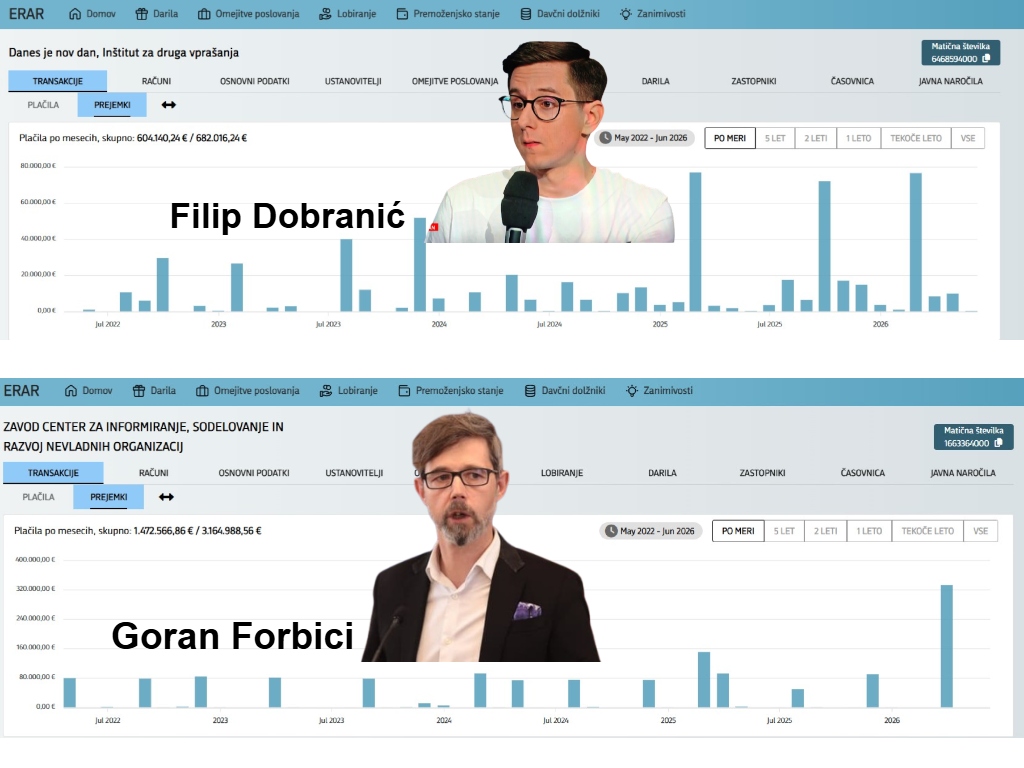Choose 1 LETO in Zavod Center chart
The width and height of the screenshot is (1024, 768).
coord(869,531)
